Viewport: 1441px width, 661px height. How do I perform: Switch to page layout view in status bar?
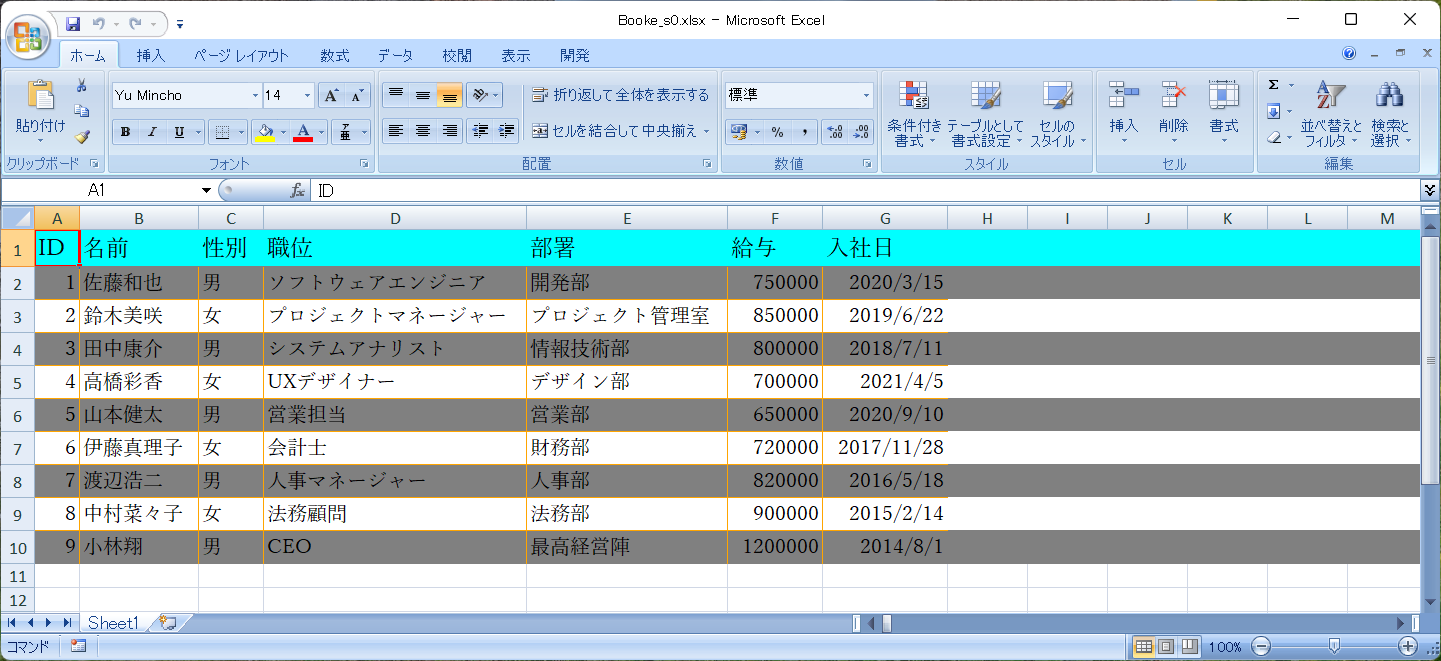coord(1166,647)
